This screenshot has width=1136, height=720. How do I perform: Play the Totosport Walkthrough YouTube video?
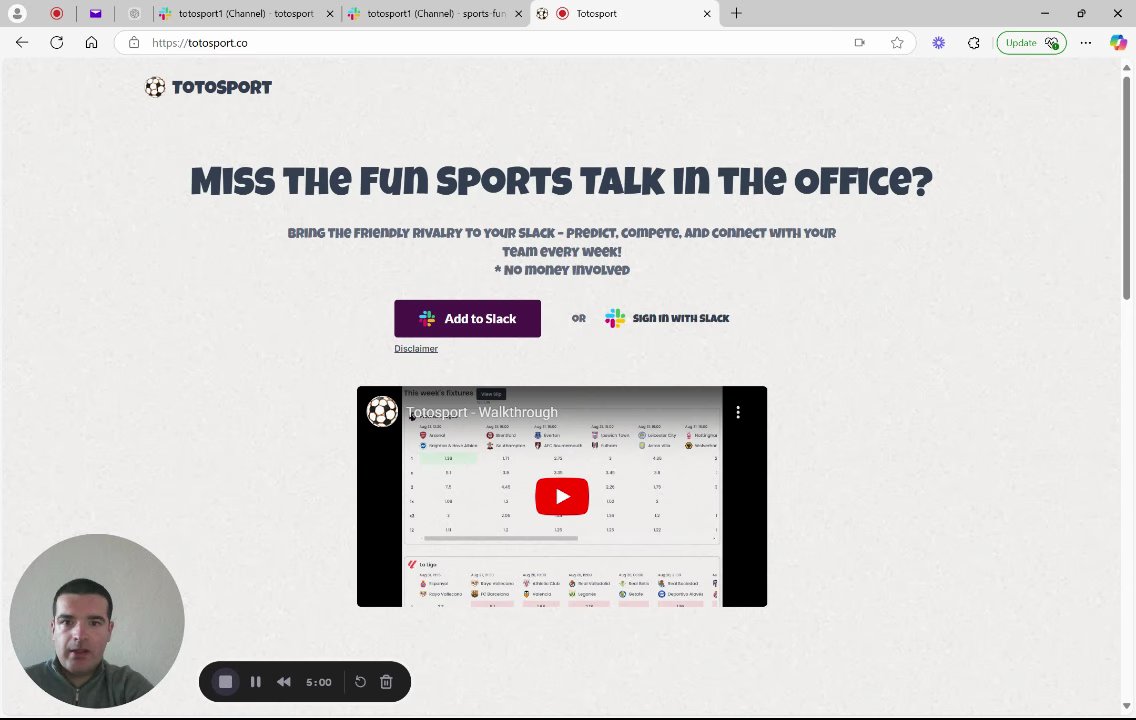[x=561, y=496]
